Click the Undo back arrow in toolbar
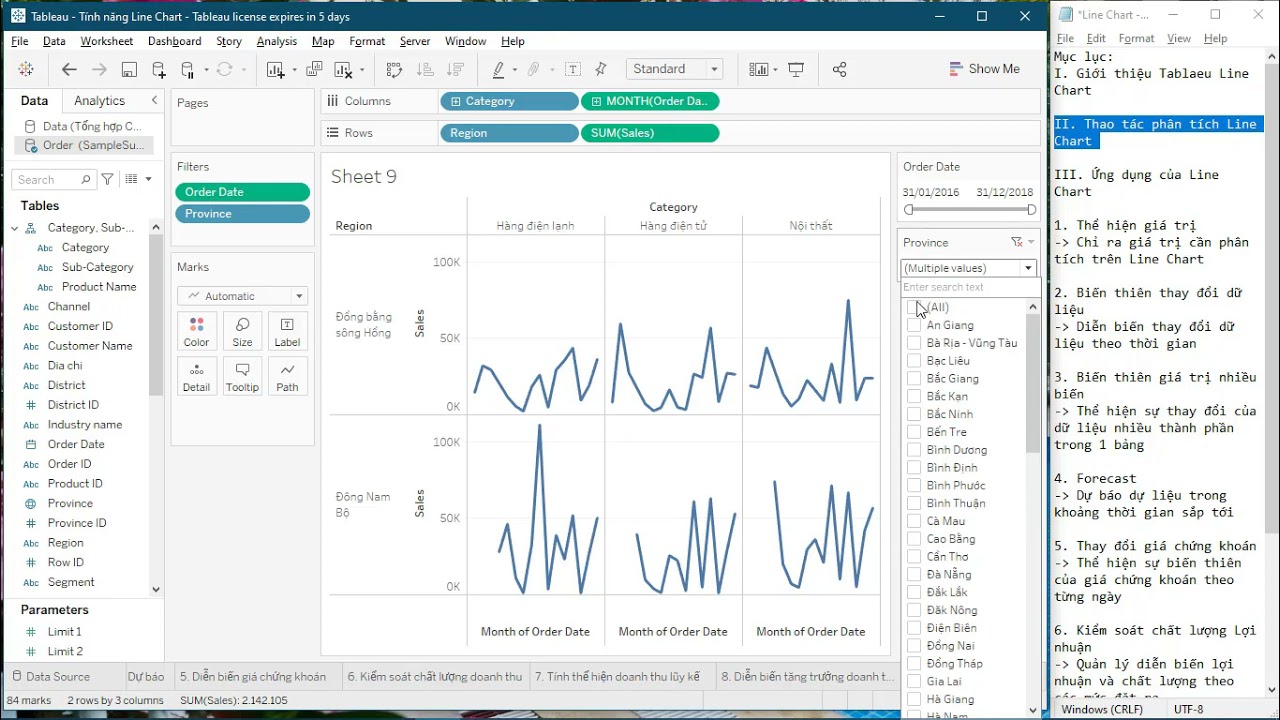This screenshot has width=1280, height=720. [x=69, y=69]
